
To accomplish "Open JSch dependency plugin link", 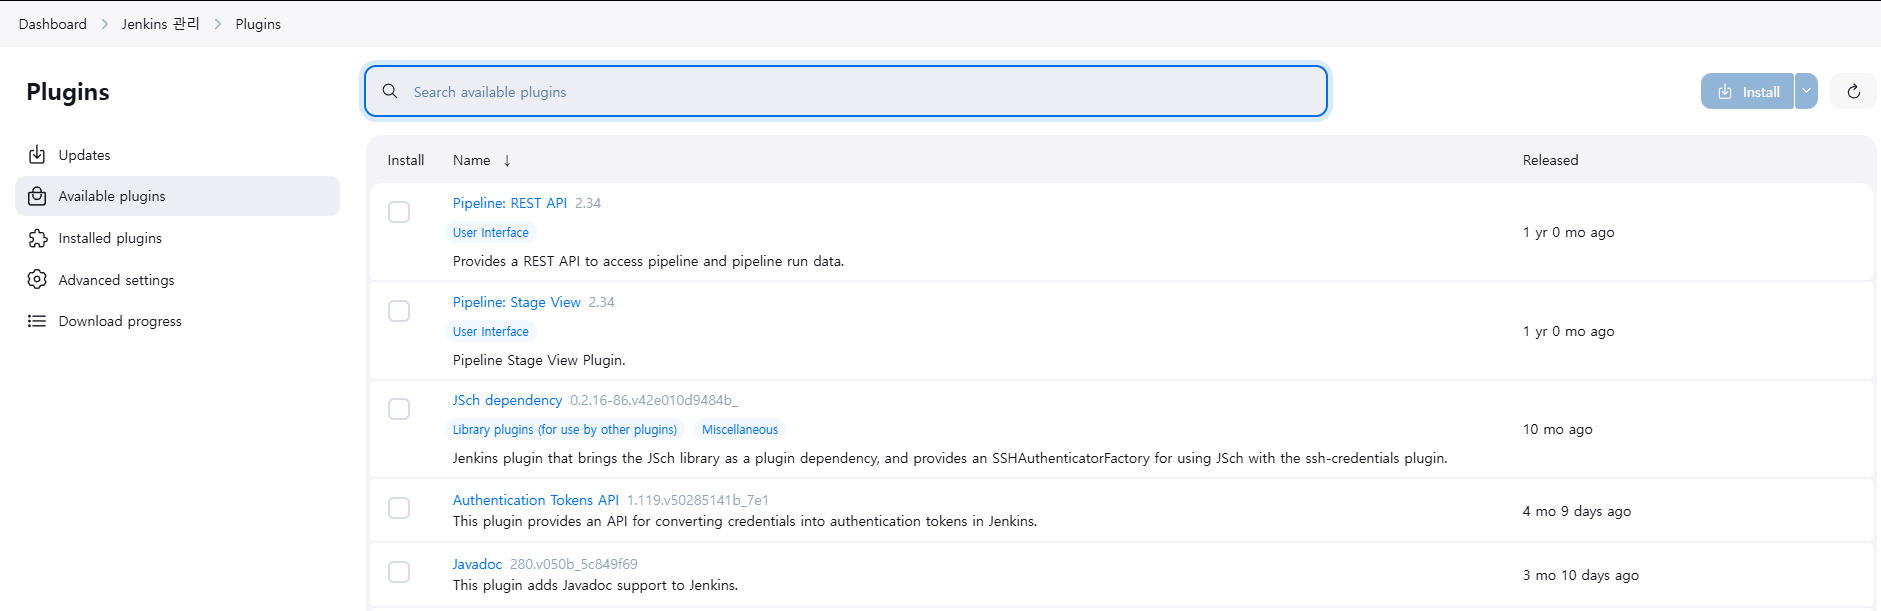I will click(507, 400).
